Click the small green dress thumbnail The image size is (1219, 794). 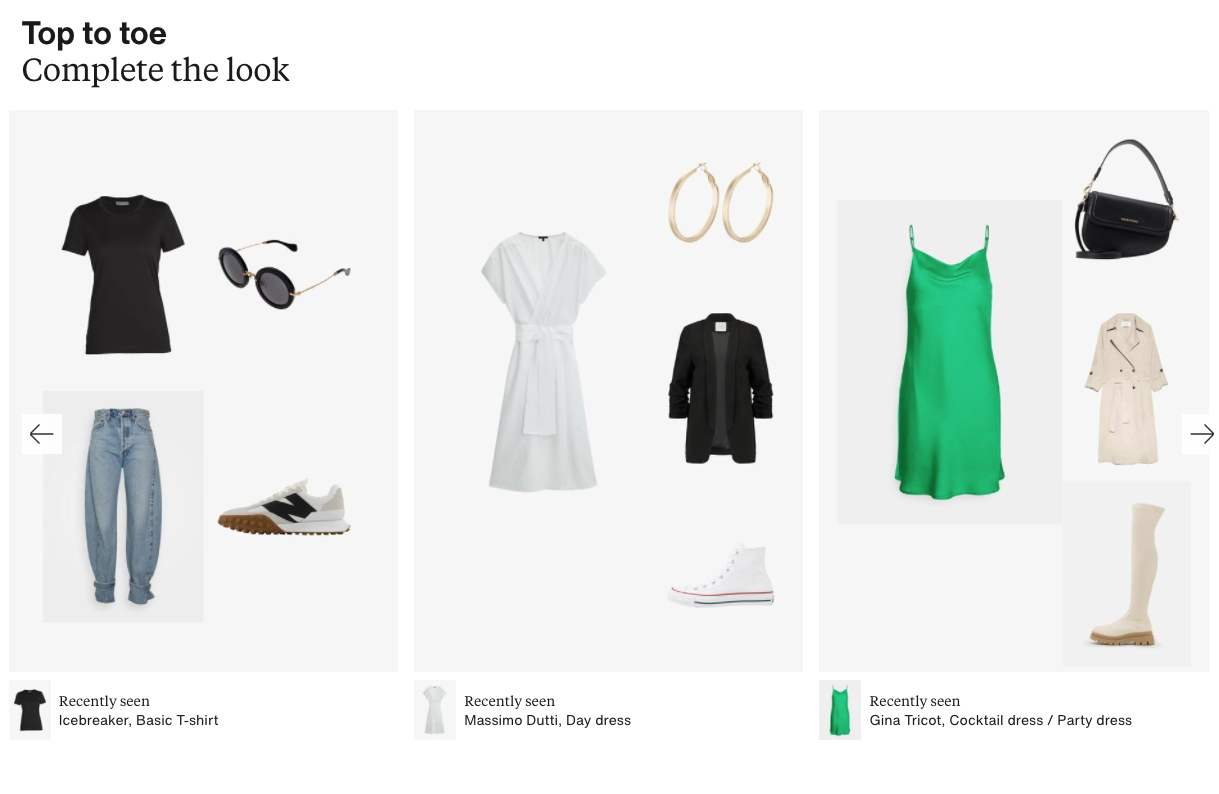[840, 710]
